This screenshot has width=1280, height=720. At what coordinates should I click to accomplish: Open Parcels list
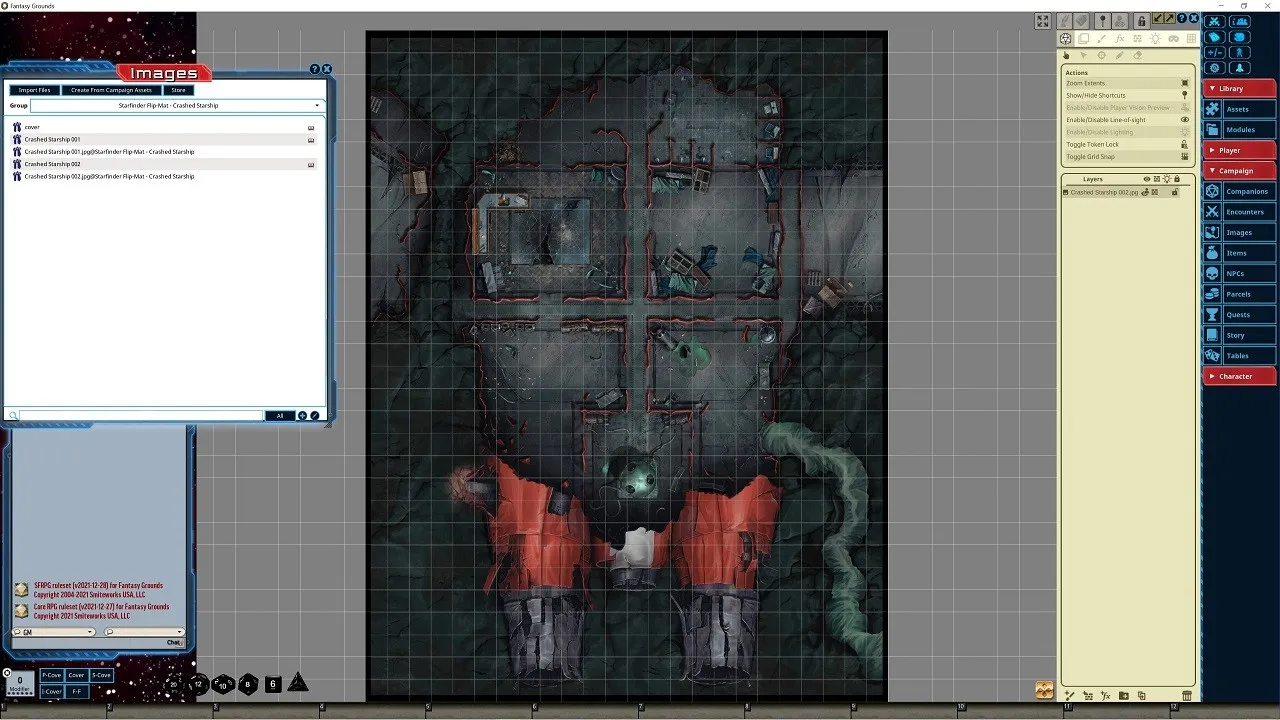click(1239, 294)
